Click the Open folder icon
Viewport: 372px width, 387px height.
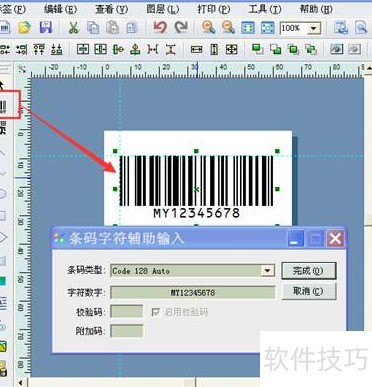pos(24,27)
